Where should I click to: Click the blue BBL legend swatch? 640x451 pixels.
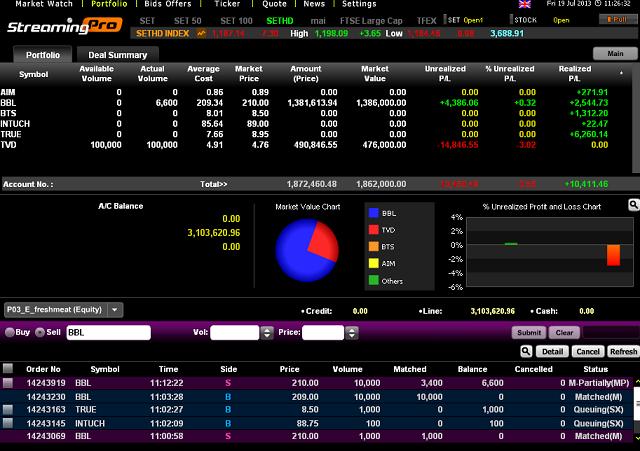[x=373, y=213]
